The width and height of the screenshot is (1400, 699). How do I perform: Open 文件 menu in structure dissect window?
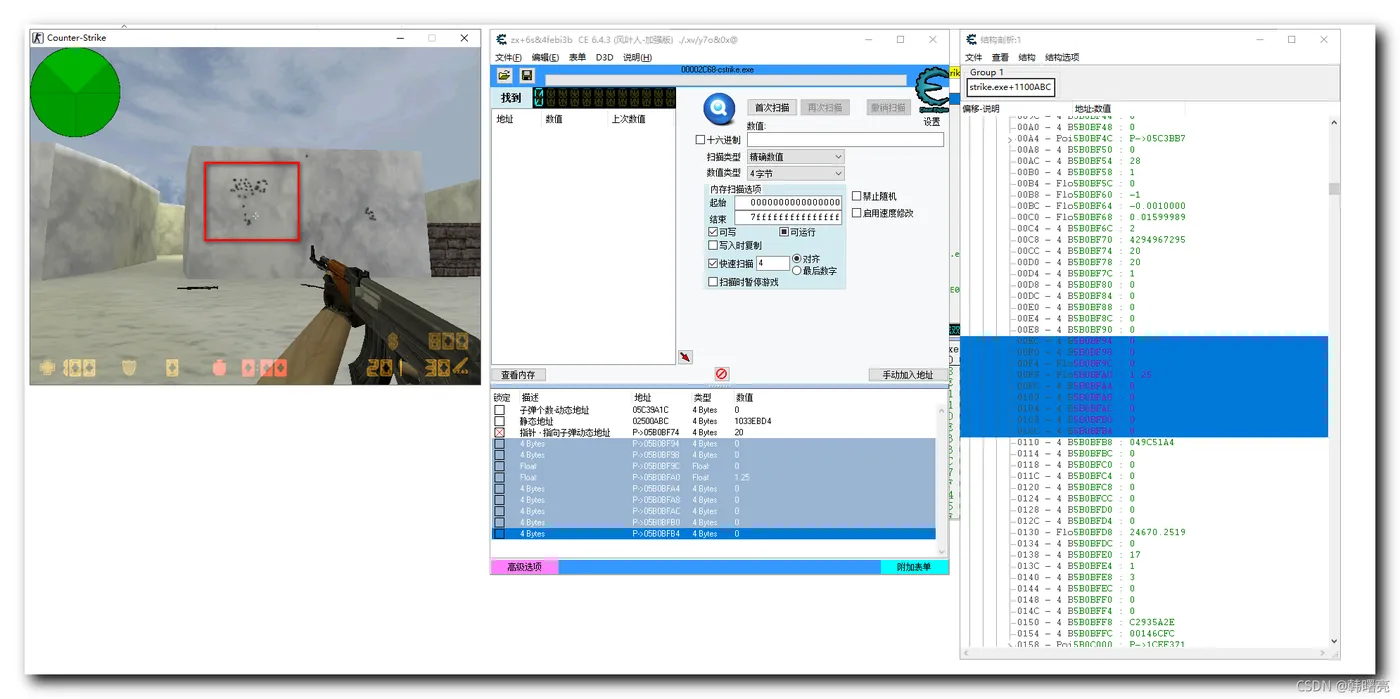tap(974, 58)
